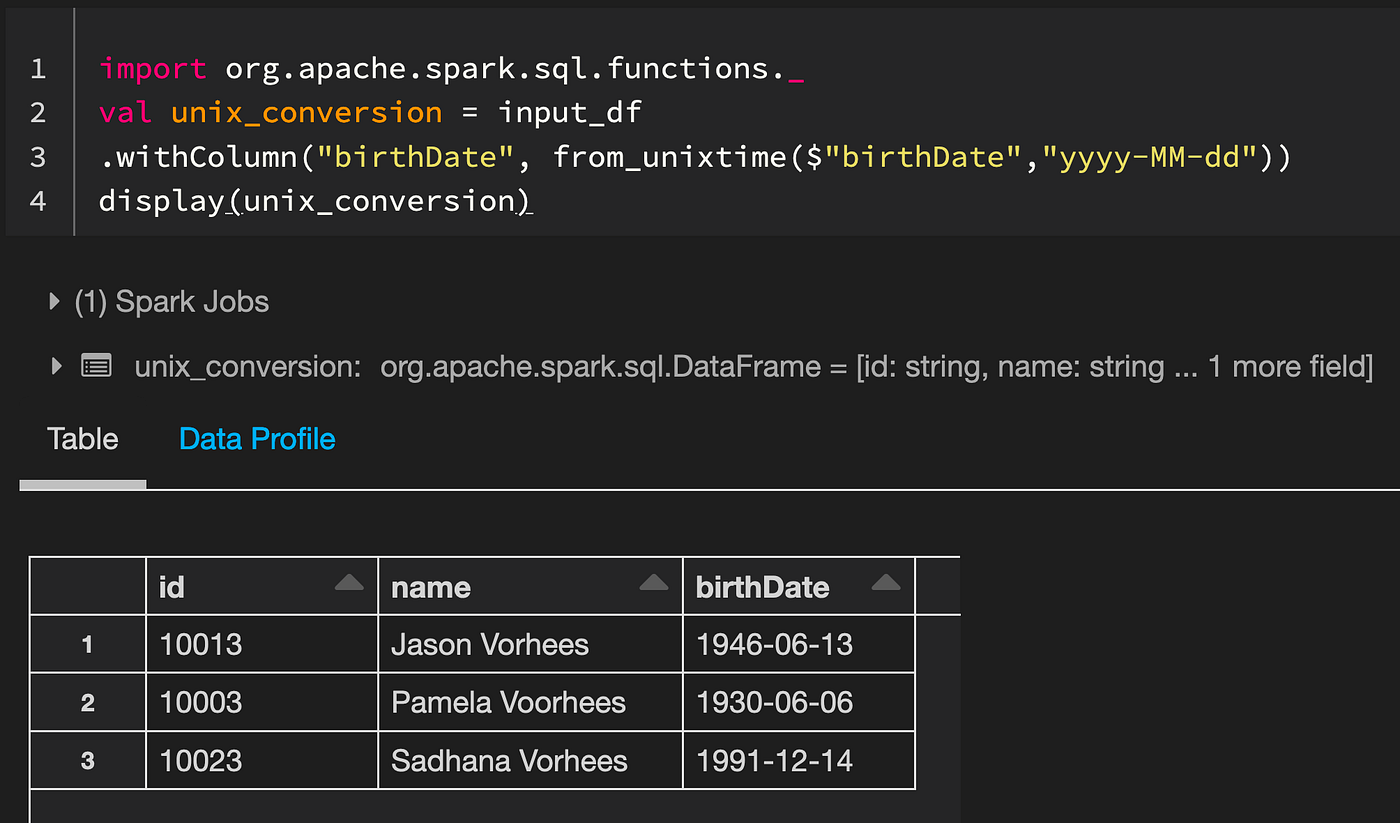Click the display(unix_conversion) call
1400x823 pixels.
tap(314, 200)
